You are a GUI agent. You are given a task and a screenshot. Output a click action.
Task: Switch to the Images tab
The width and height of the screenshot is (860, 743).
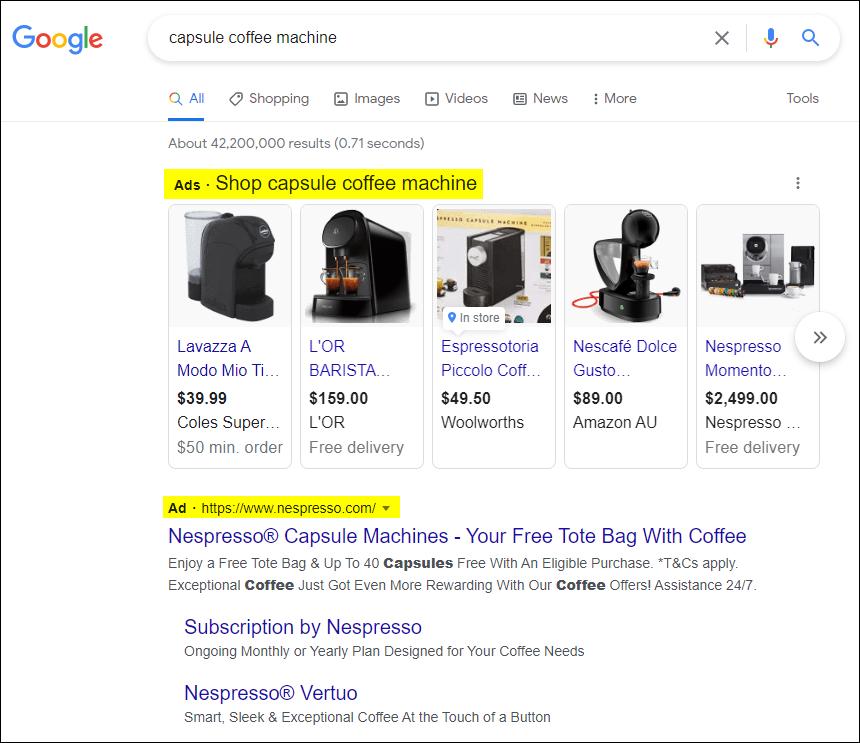point(367,99)
